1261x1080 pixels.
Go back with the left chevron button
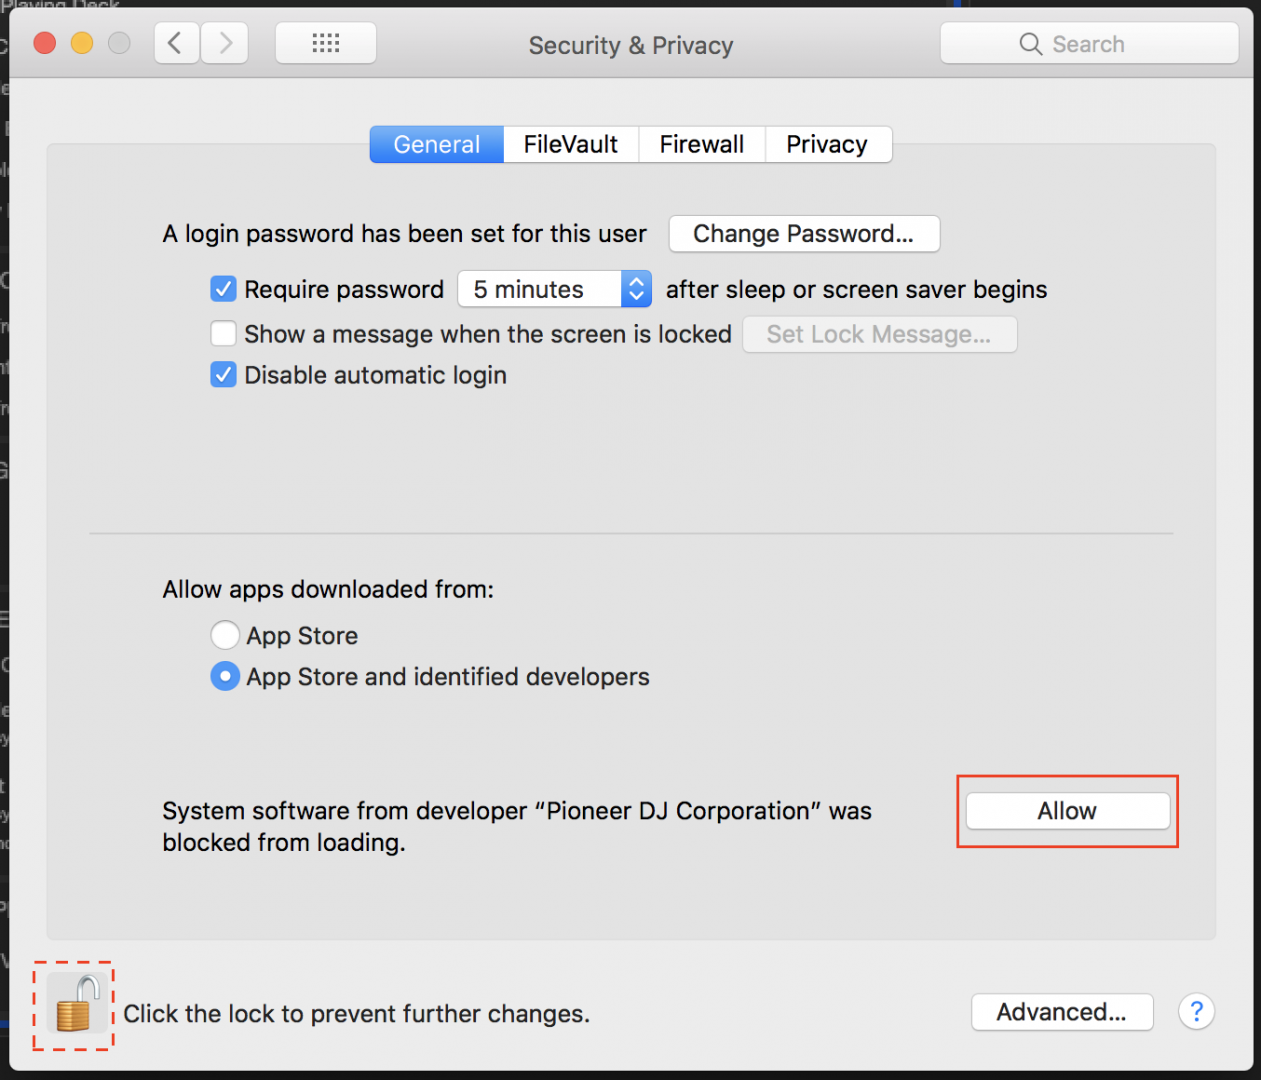click(x=176, y=43)
